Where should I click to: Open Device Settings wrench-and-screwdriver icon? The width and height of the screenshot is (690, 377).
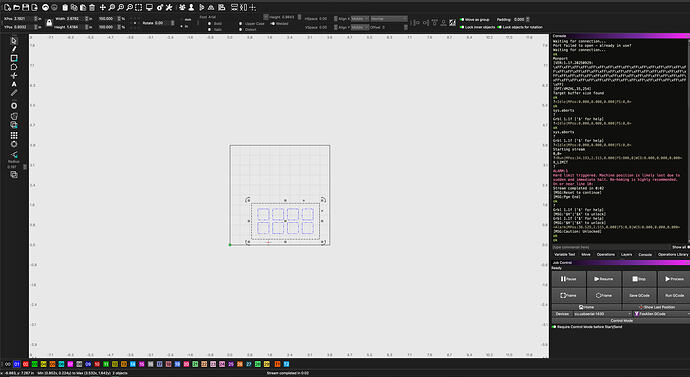[x=169, y=7]
